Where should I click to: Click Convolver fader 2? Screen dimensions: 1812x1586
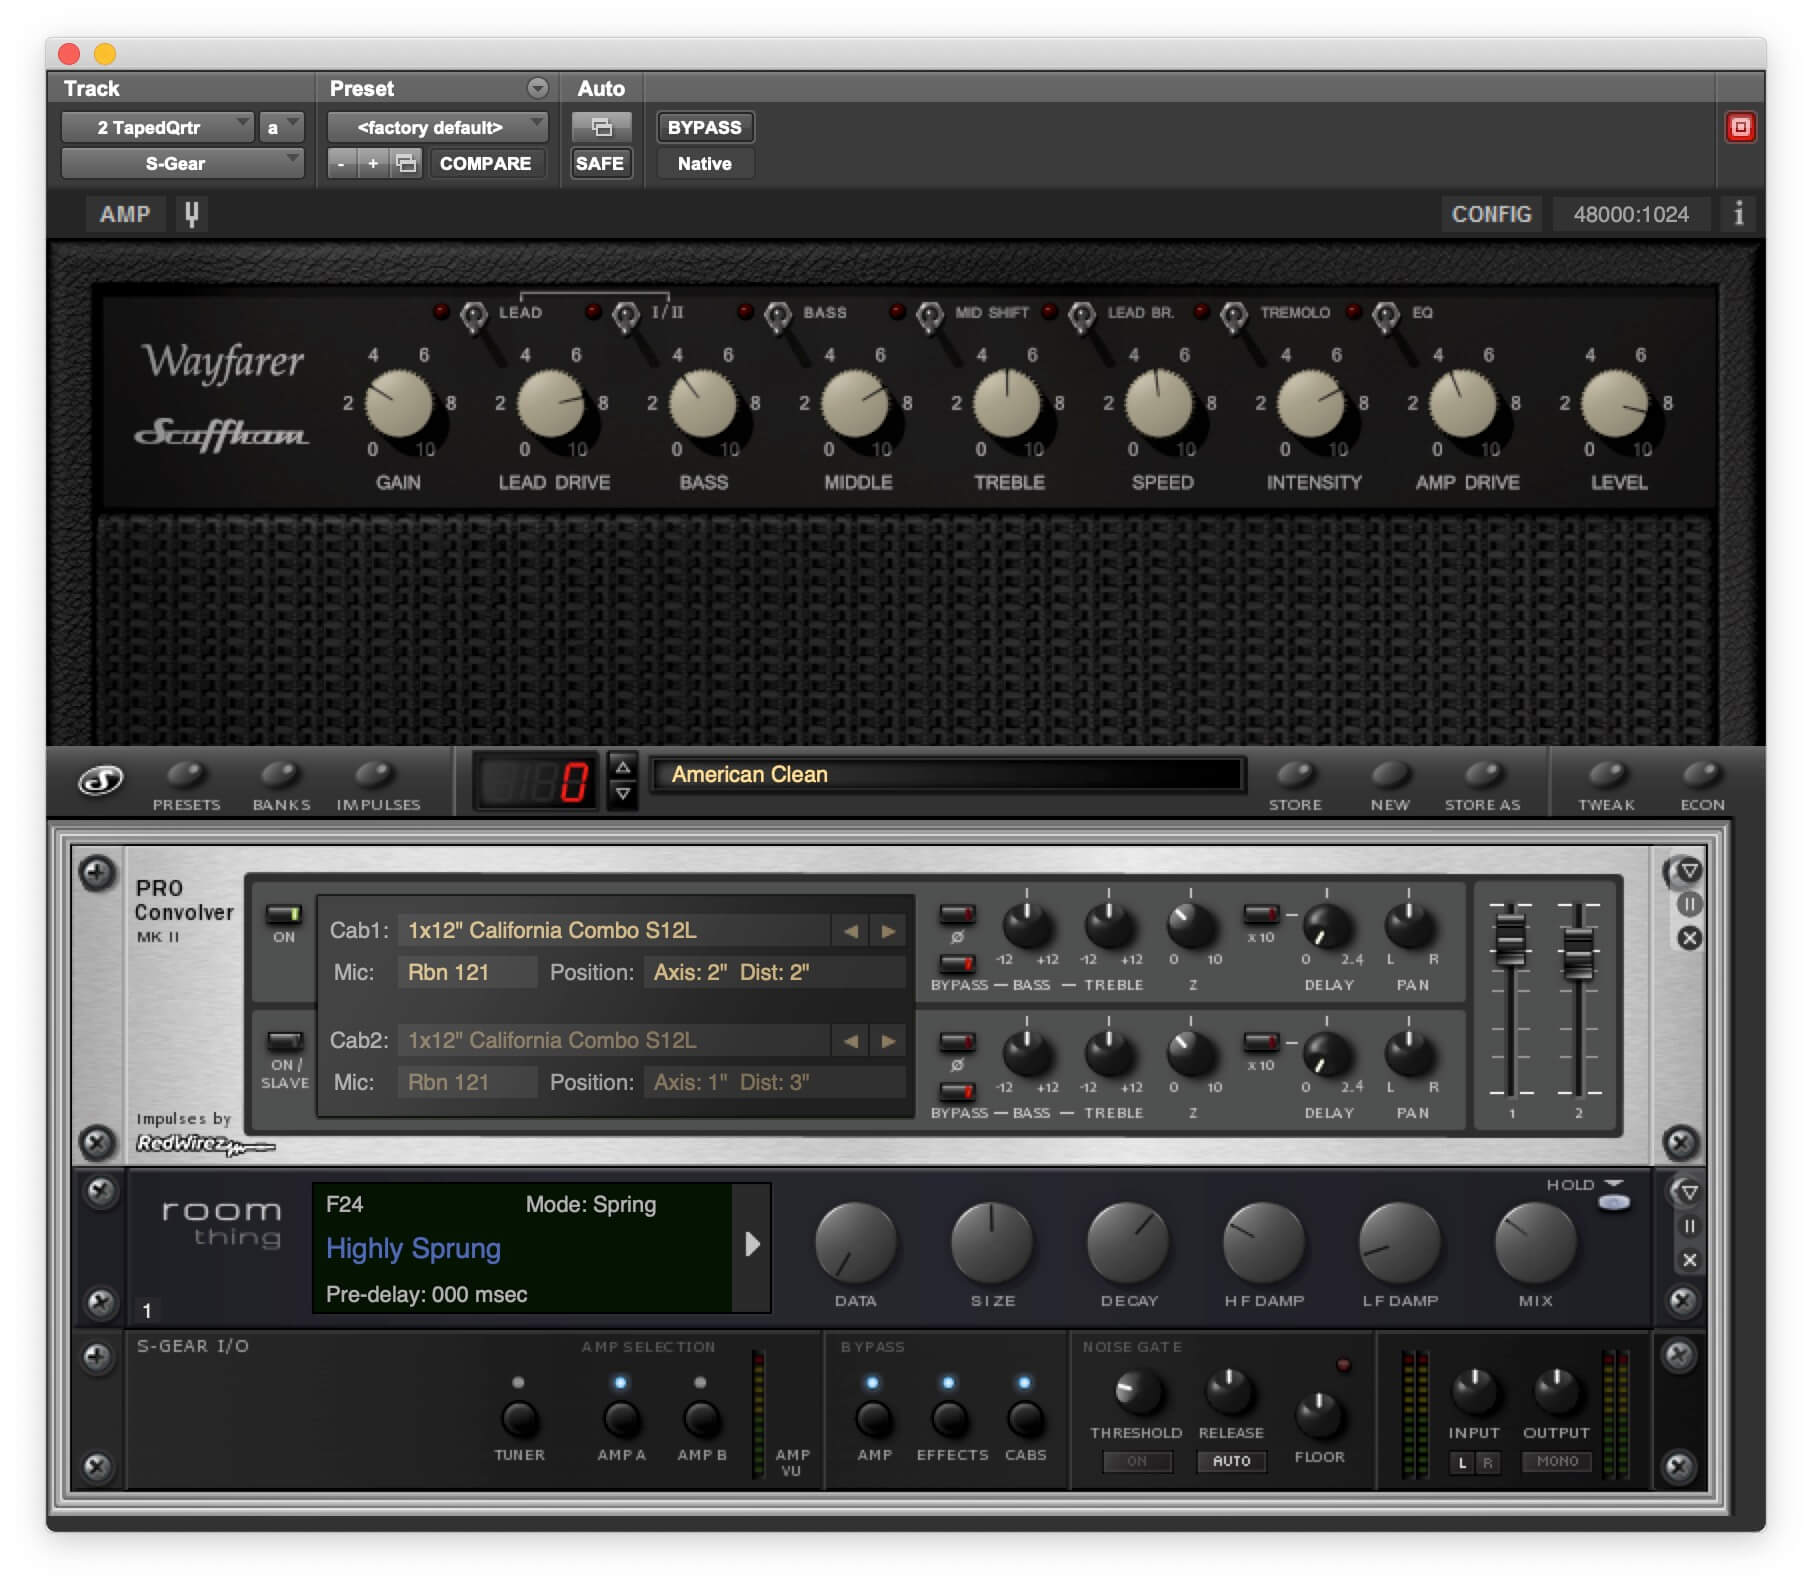click(1578, 953)
